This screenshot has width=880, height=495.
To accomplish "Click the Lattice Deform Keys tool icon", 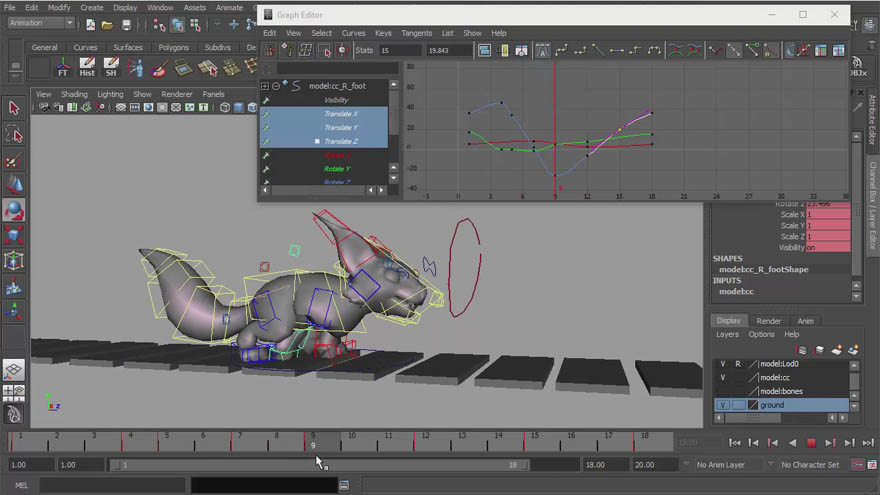I will point(305,51).
